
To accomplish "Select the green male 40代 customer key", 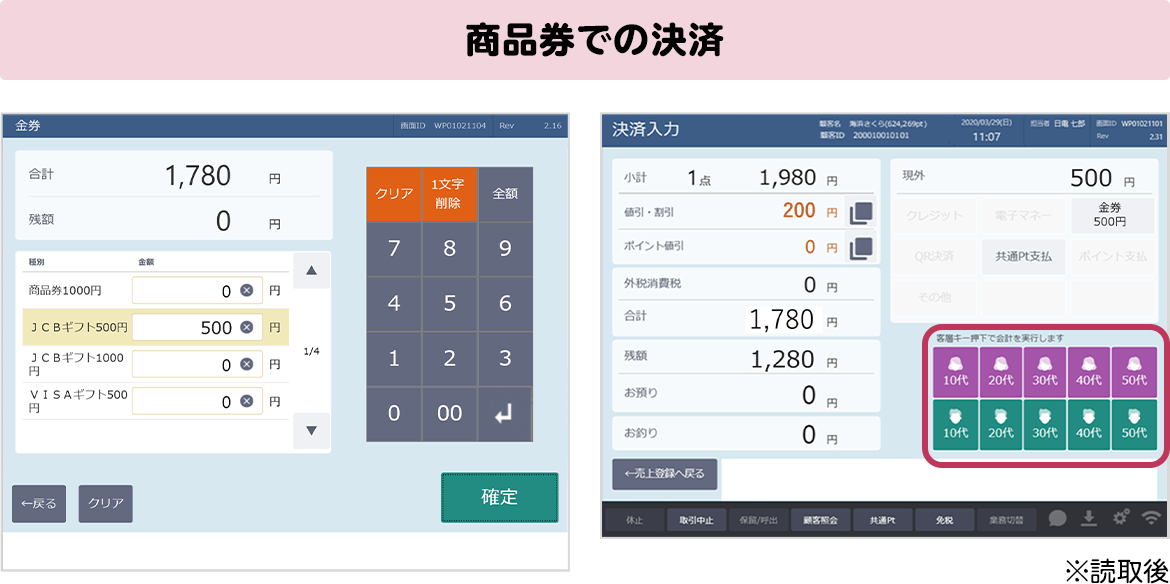I will tap(1089, 424).
